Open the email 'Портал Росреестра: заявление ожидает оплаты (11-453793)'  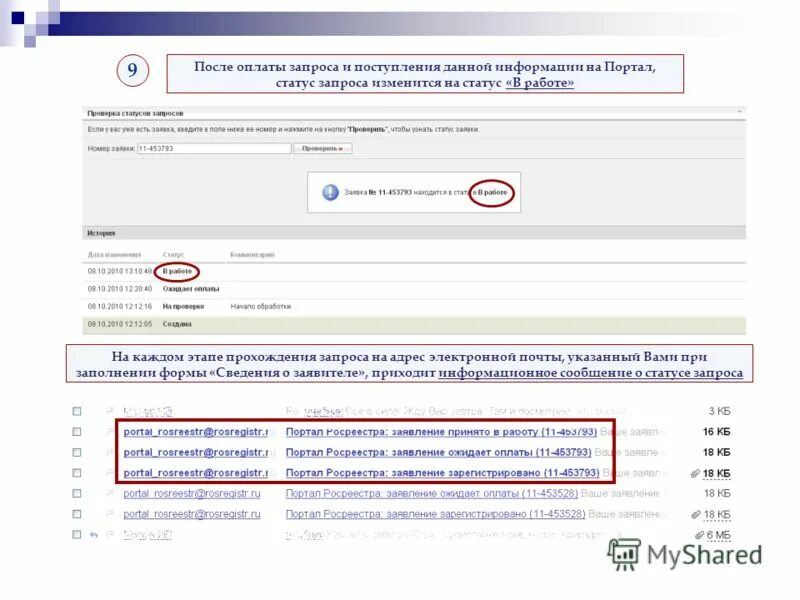pyautogui.click(x=438, y=453)
